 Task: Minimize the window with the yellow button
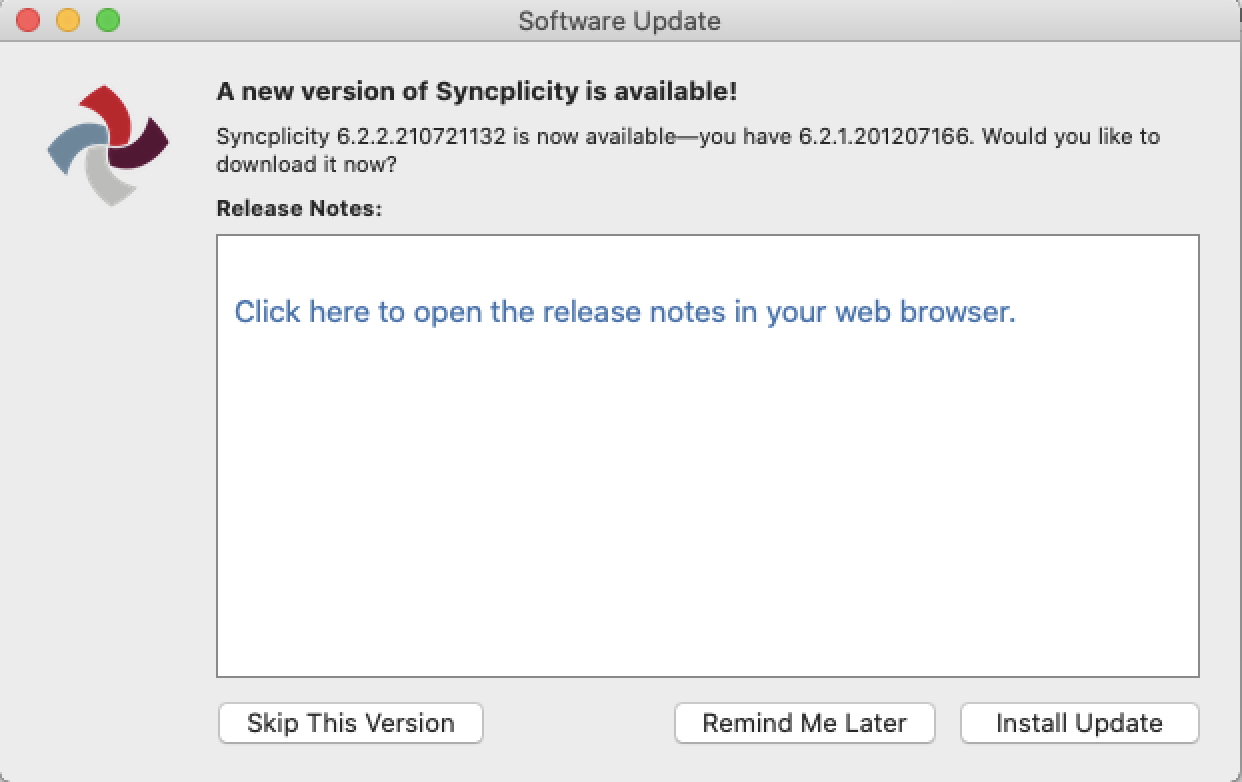pos(68,20)
